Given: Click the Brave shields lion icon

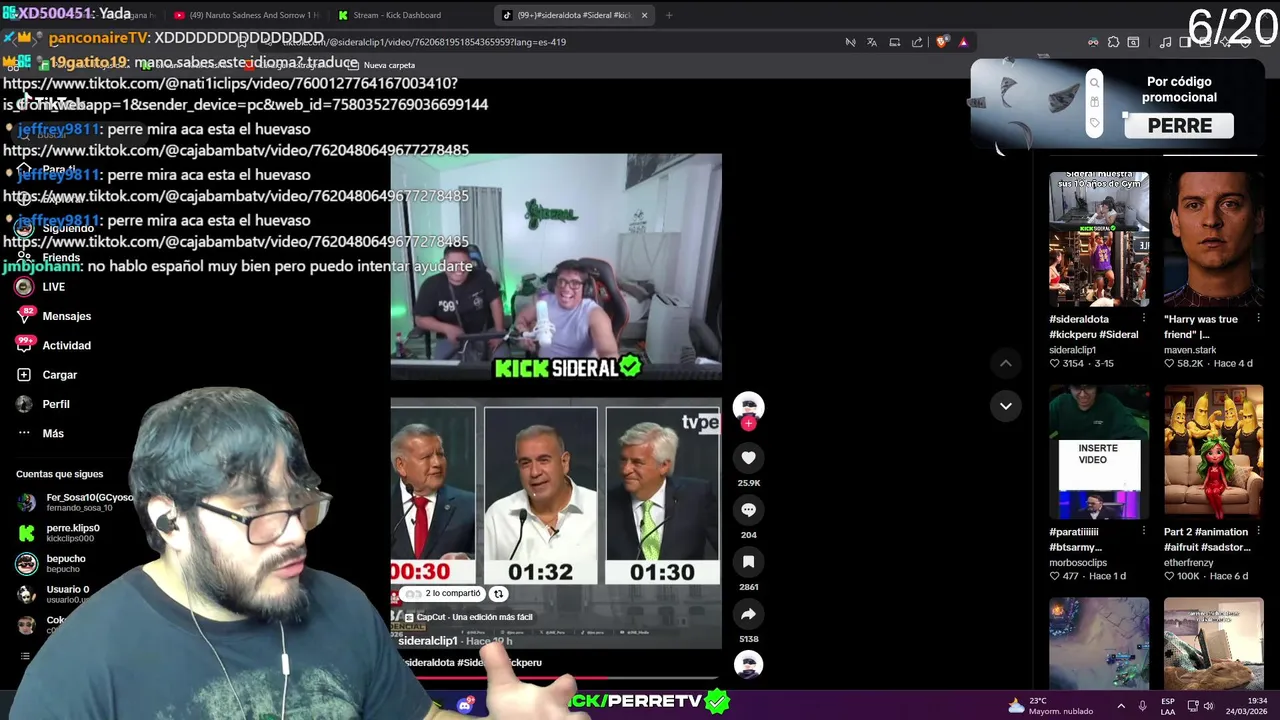Looking at the screenshot, I should 941,42.
